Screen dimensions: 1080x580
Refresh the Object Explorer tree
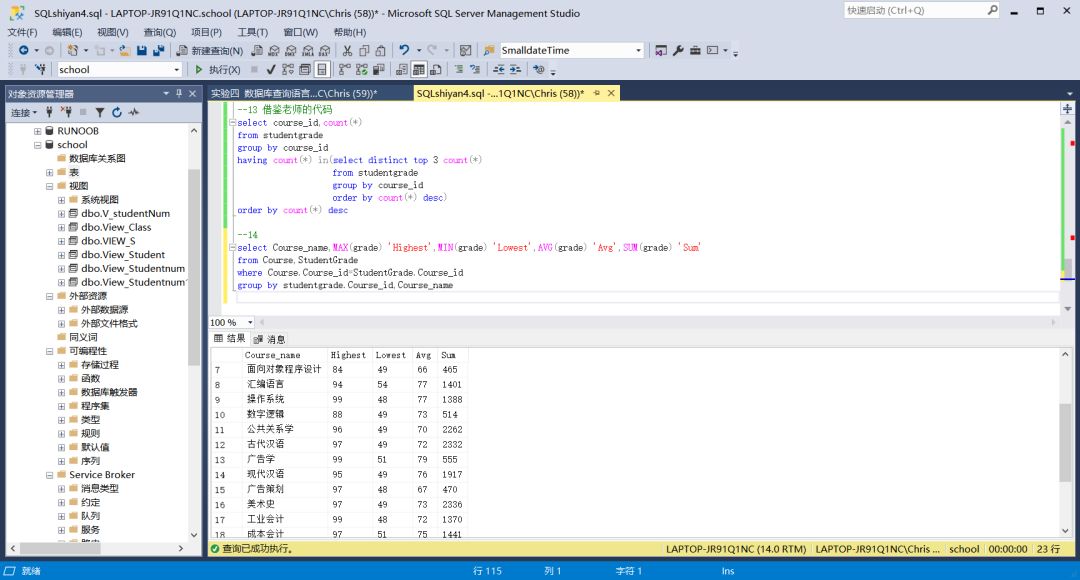[117, 113]
